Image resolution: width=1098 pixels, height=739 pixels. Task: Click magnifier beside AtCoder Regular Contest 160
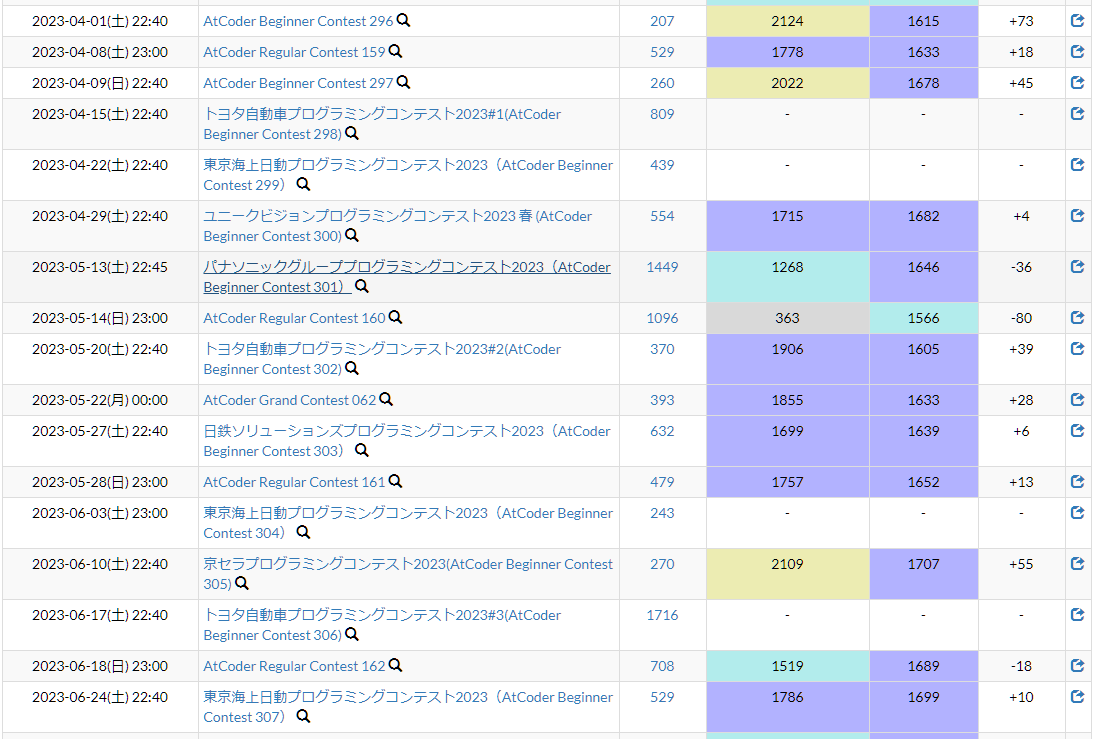click(x=396, y=317)
